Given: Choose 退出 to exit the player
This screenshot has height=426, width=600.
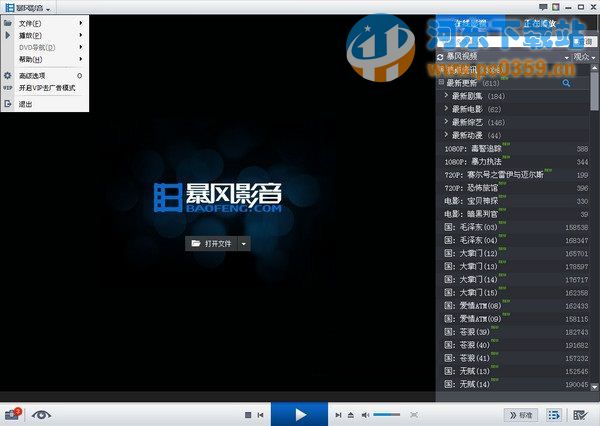Looking at the screenshot, I should coord(45,104).
